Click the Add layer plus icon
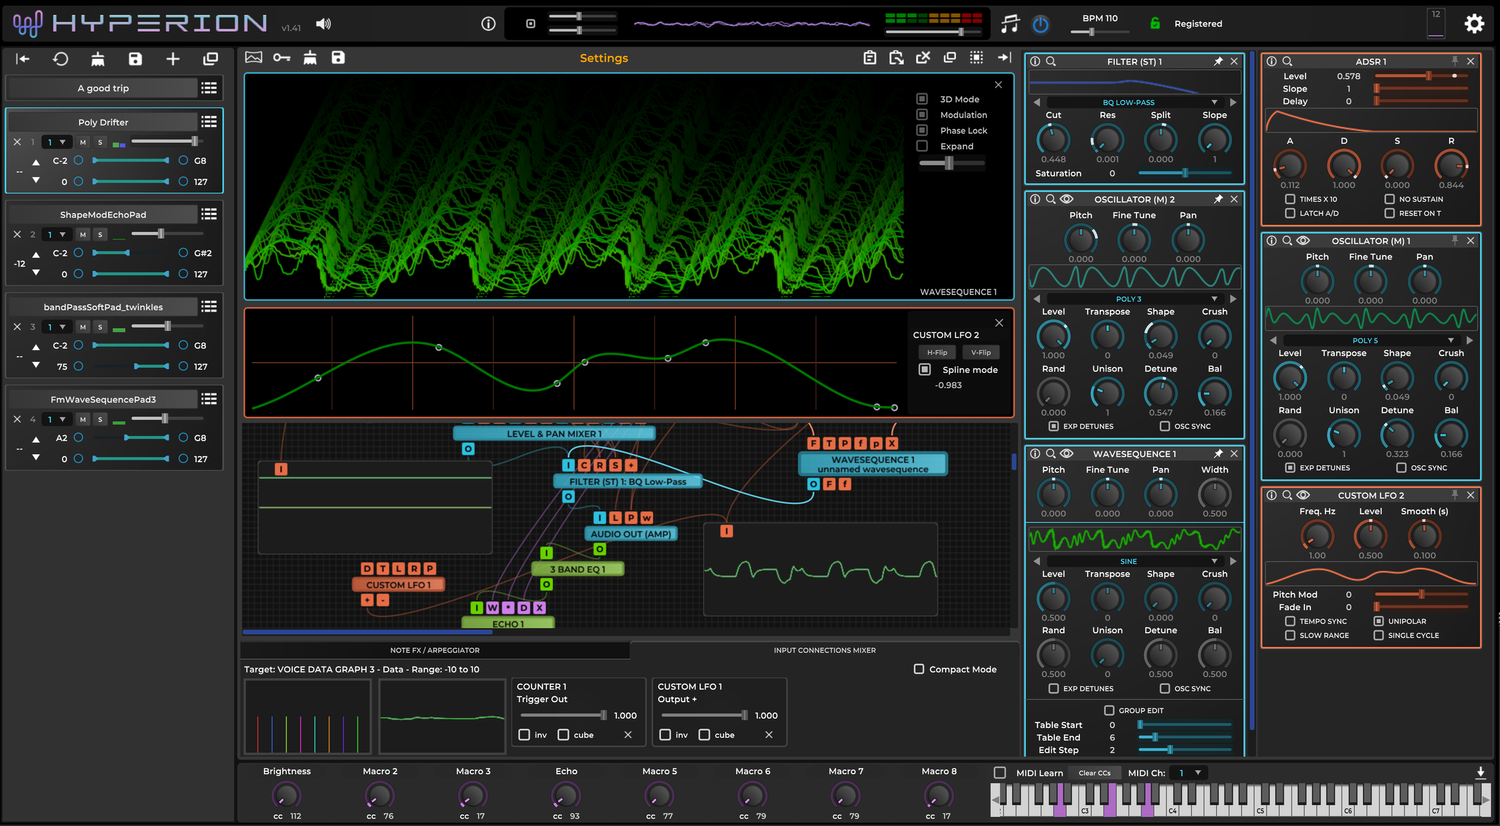Image resolution: width=1500 pixels, height=826 pixels. pyautogui.click(x=172, y=58)
